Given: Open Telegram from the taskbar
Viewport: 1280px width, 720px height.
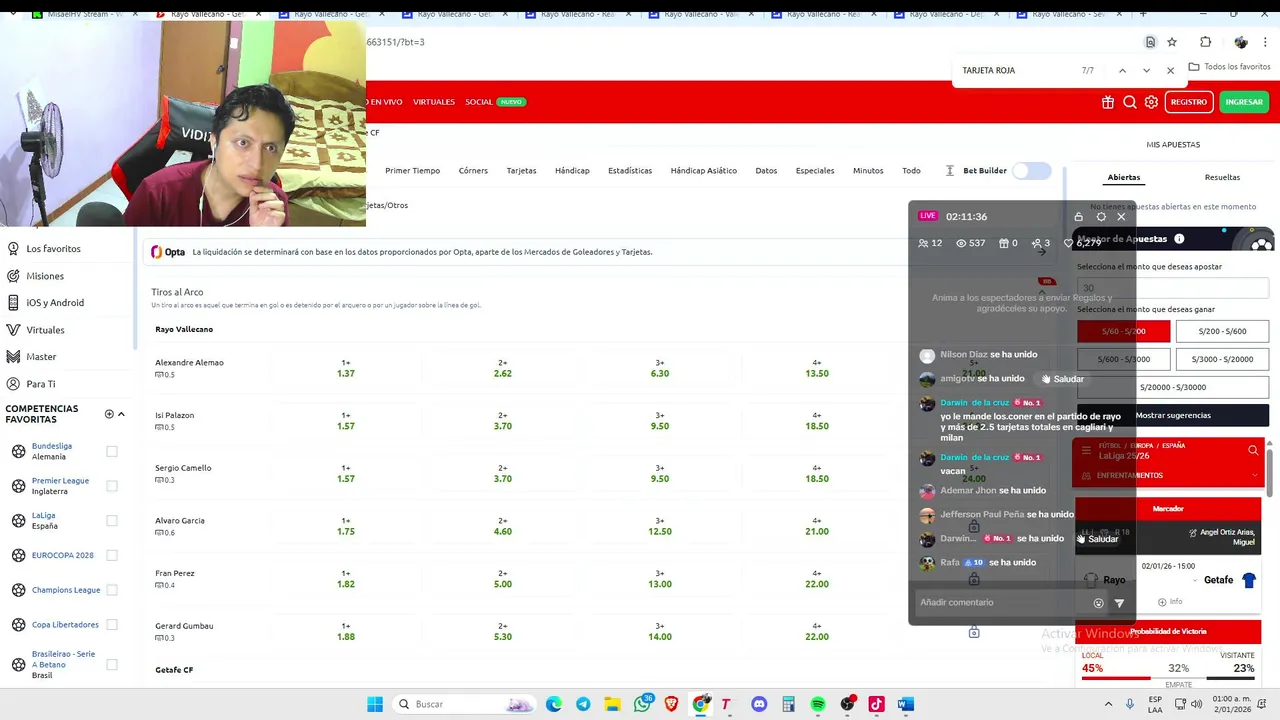Looking at the screenshot, I should pos(583,704).
